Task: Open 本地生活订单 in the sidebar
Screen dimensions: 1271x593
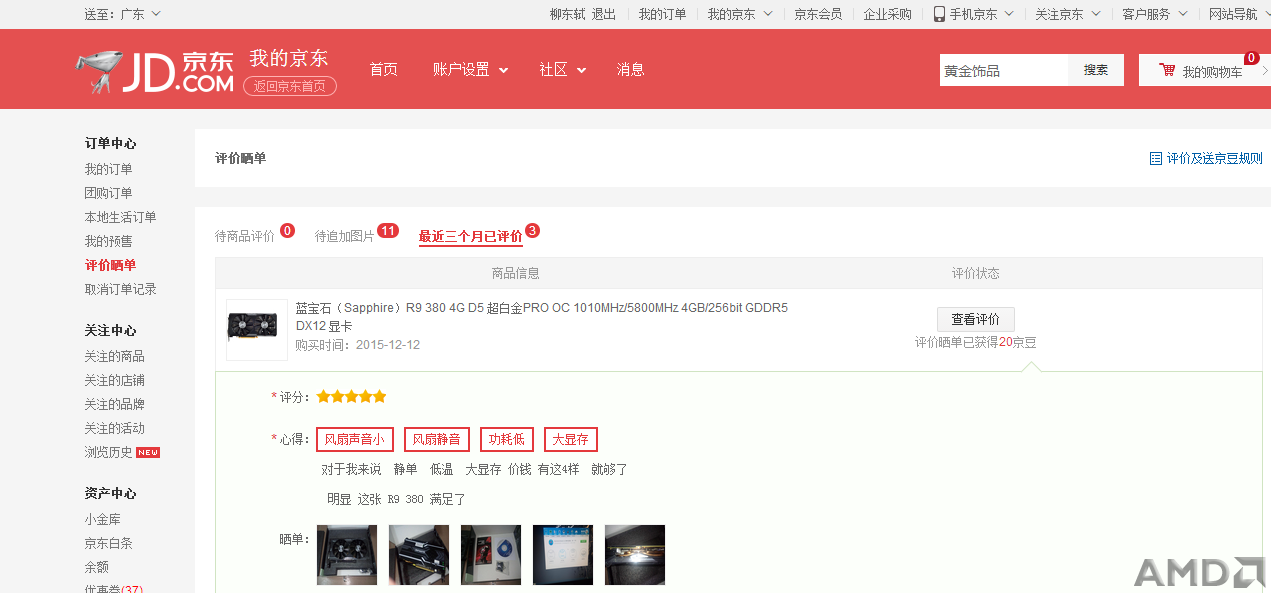Action: [x=120, y=217]
